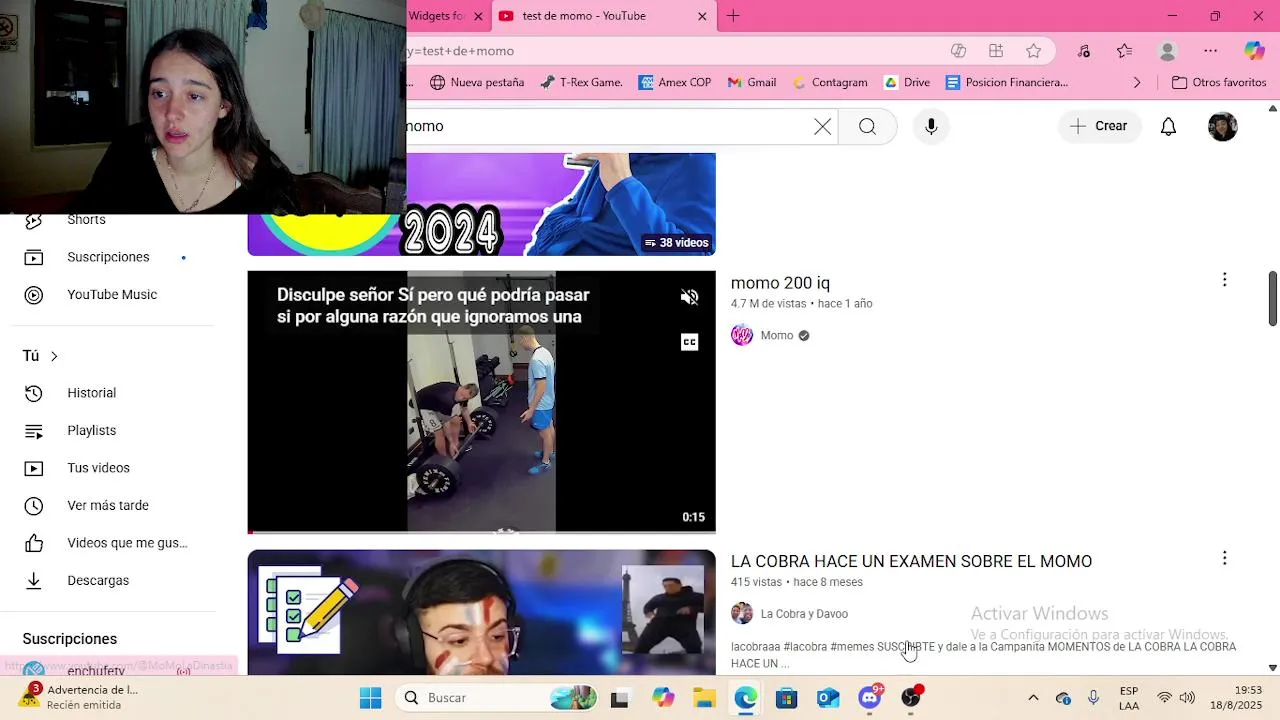Click the YouTube search magnifier button
Screen dimensions: 1280x720
click(x=867, y=126)
